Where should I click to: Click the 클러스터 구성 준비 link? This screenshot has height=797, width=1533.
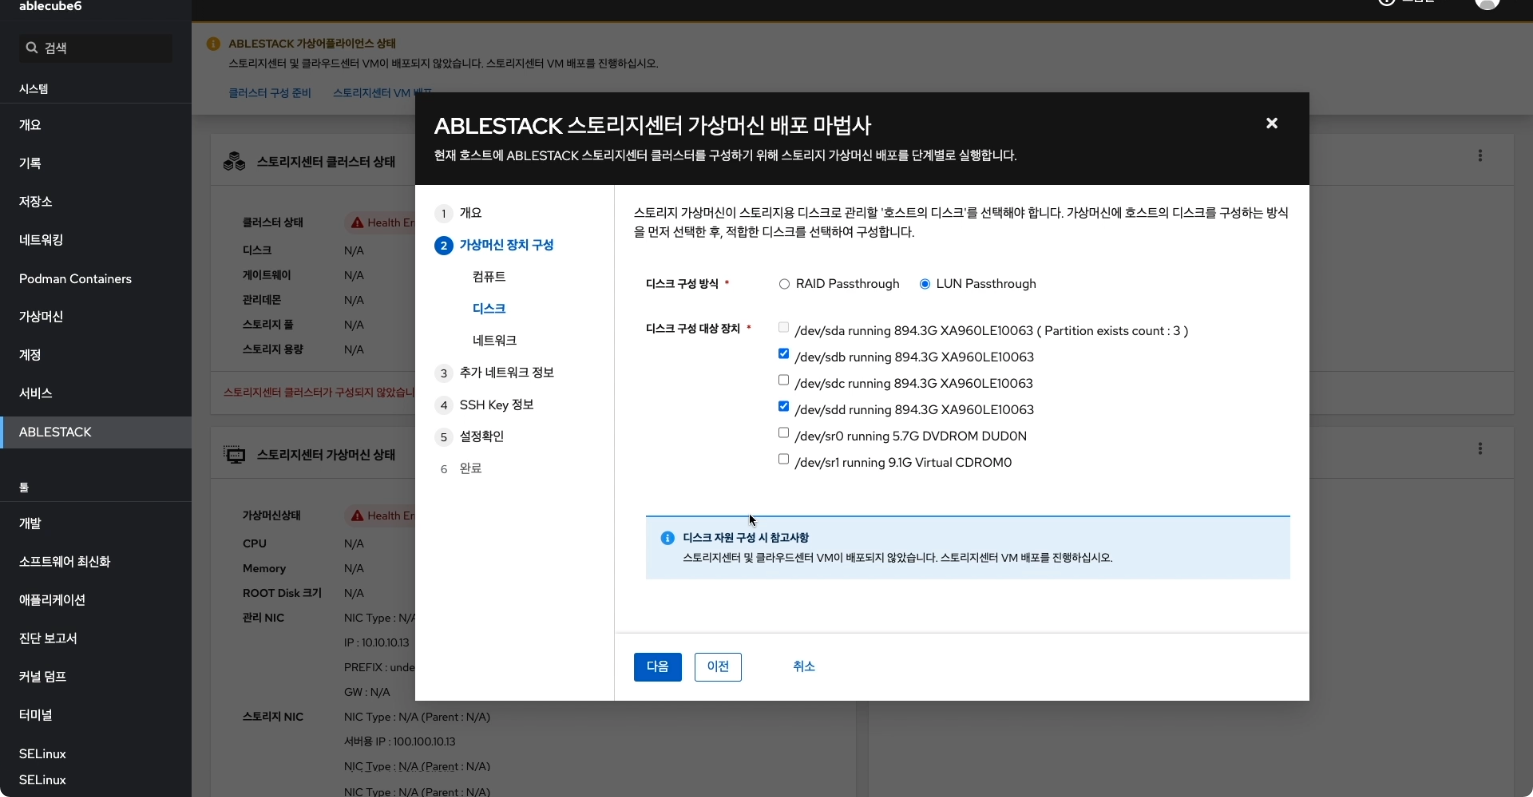[x=270, y=93]
